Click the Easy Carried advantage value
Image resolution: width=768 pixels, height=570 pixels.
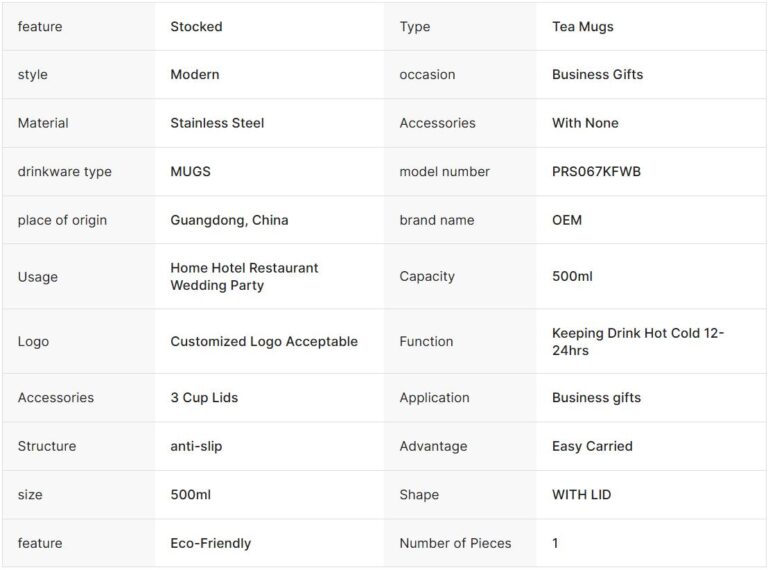592,446
